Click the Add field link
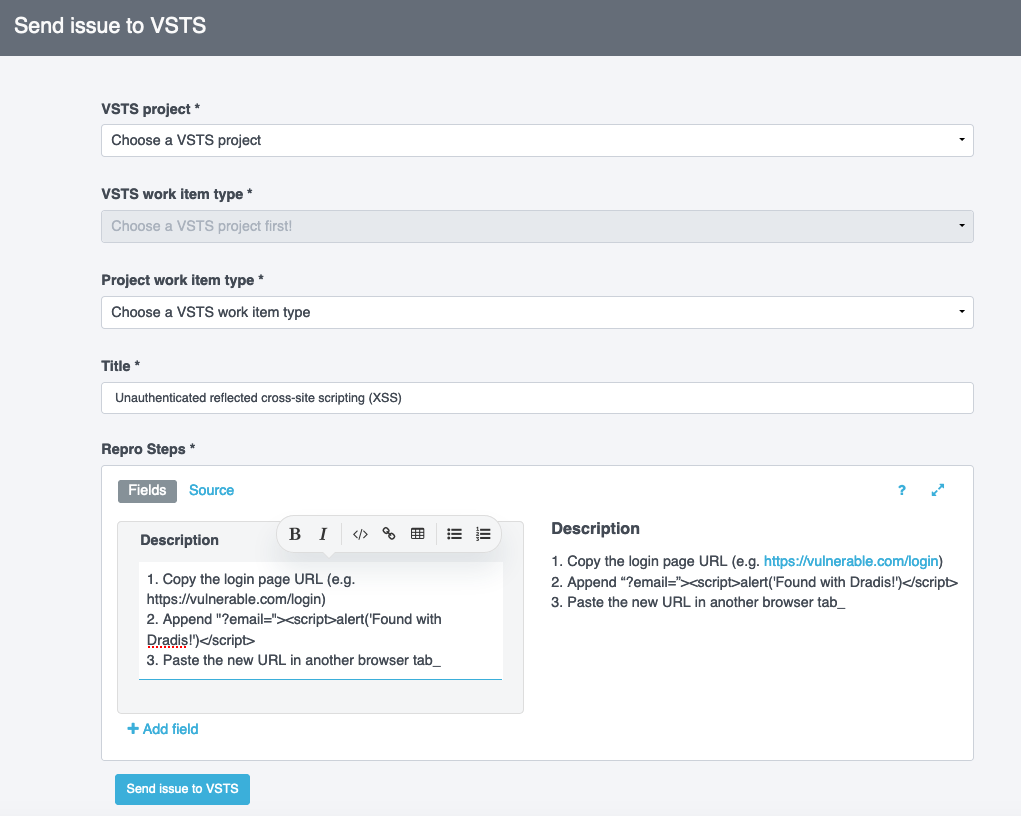This screenshot has height=816, width=1021. click(163, 729)
